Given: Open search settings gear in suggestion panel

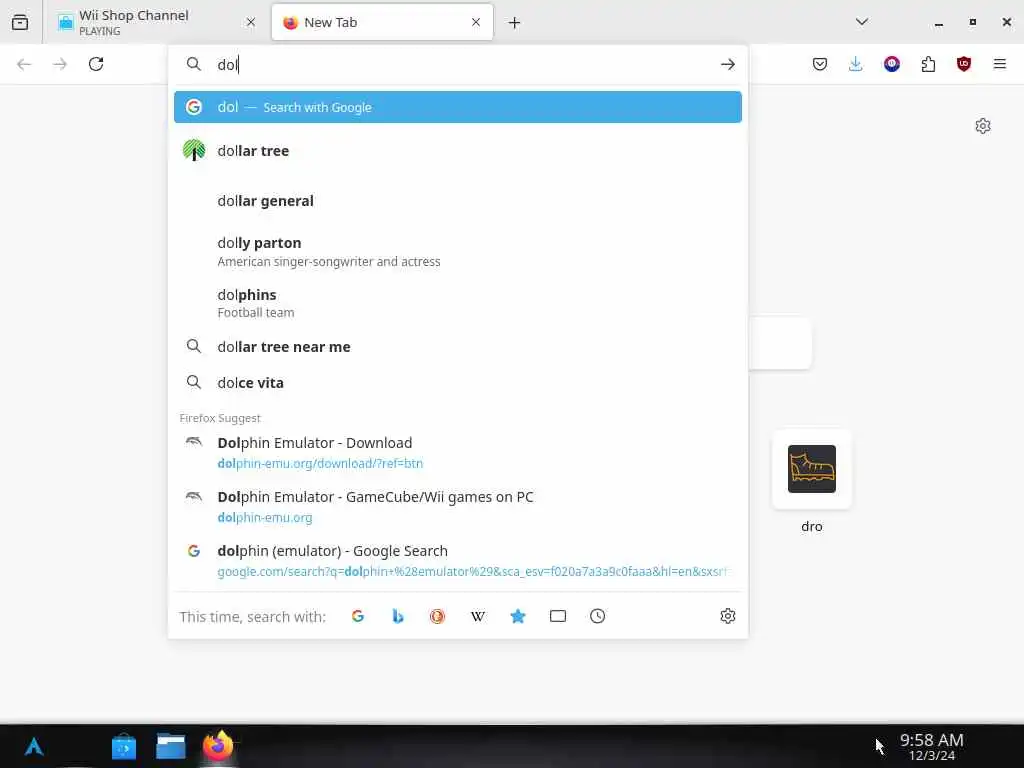Looking at the screenshot, I should pyautogui.click(x=728, y=616).
